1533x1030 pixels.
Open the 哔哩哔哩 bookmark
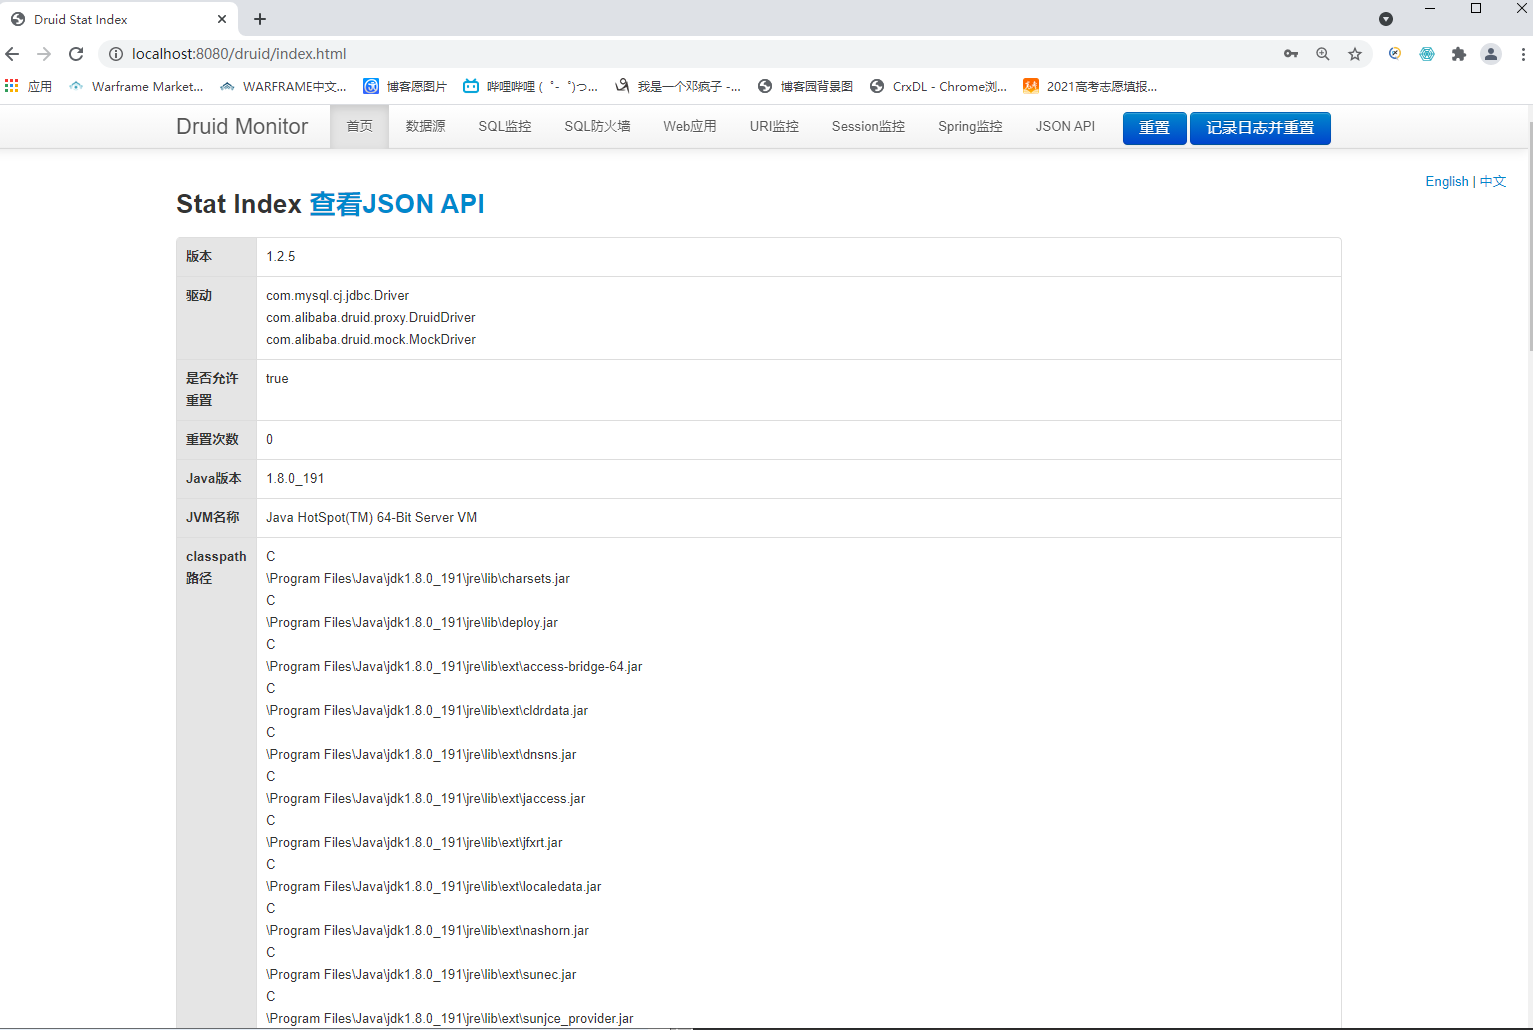[530, 86]
